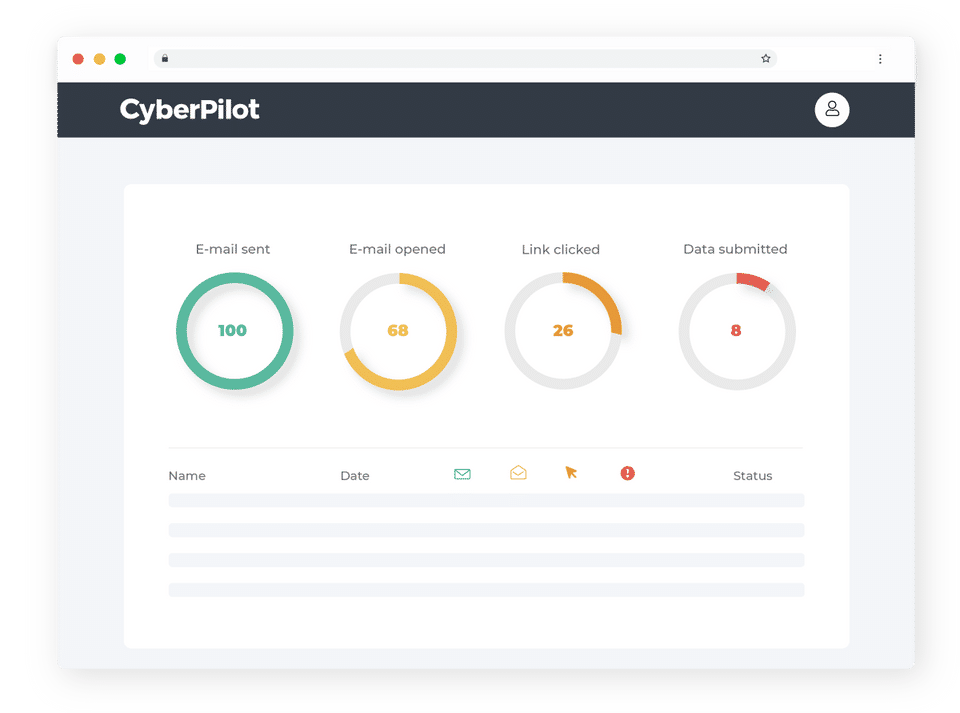960x713 pixels.
Task: Focus the browser address bar
Action: 465,59
